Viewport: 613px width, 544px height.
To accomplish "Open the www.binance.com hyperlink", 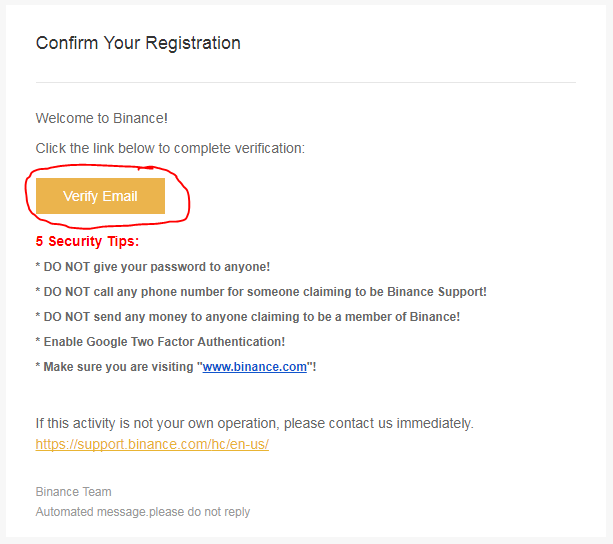I will click(x=255, y=367).
